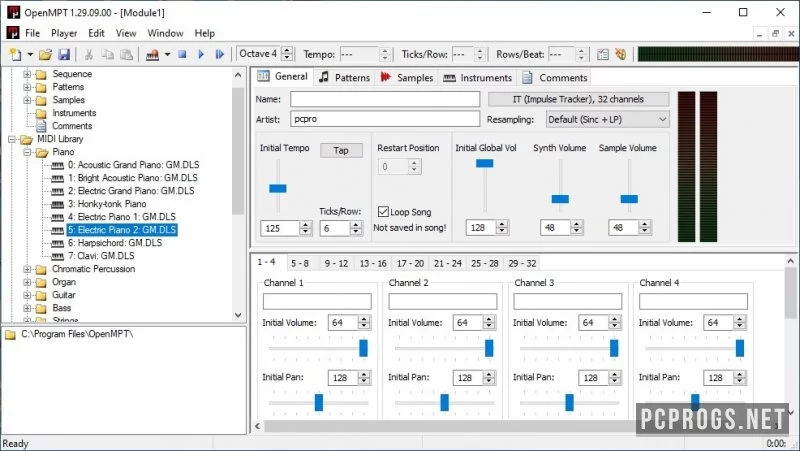Click the Paste toolbar icon
Viewport: 800px width, 451px height.
pos(126,54)
